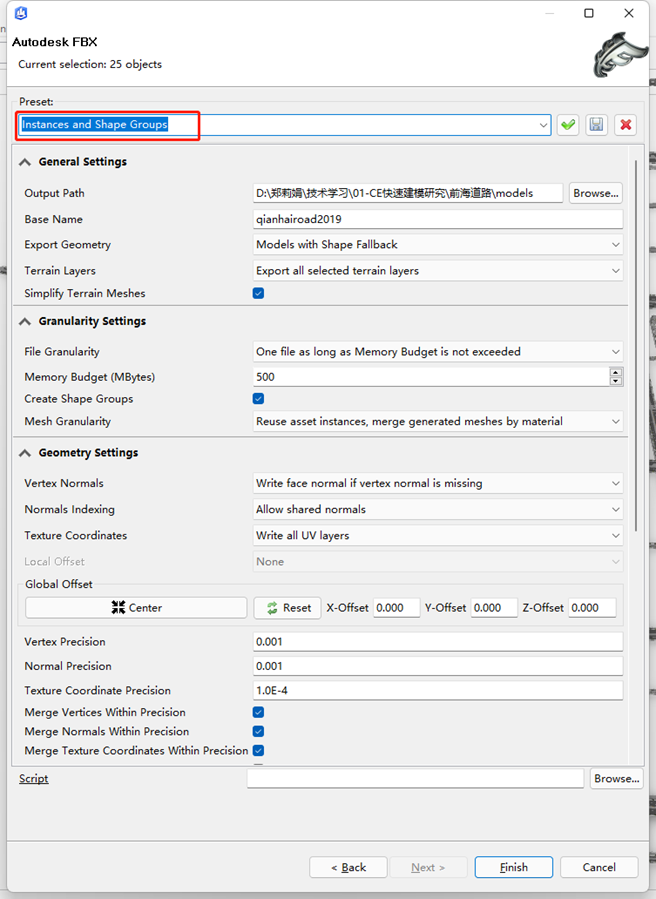This screenshot has width=656, height=899.
Task: Click the settings panel vertical scrollbar
Action: (635, 346)
